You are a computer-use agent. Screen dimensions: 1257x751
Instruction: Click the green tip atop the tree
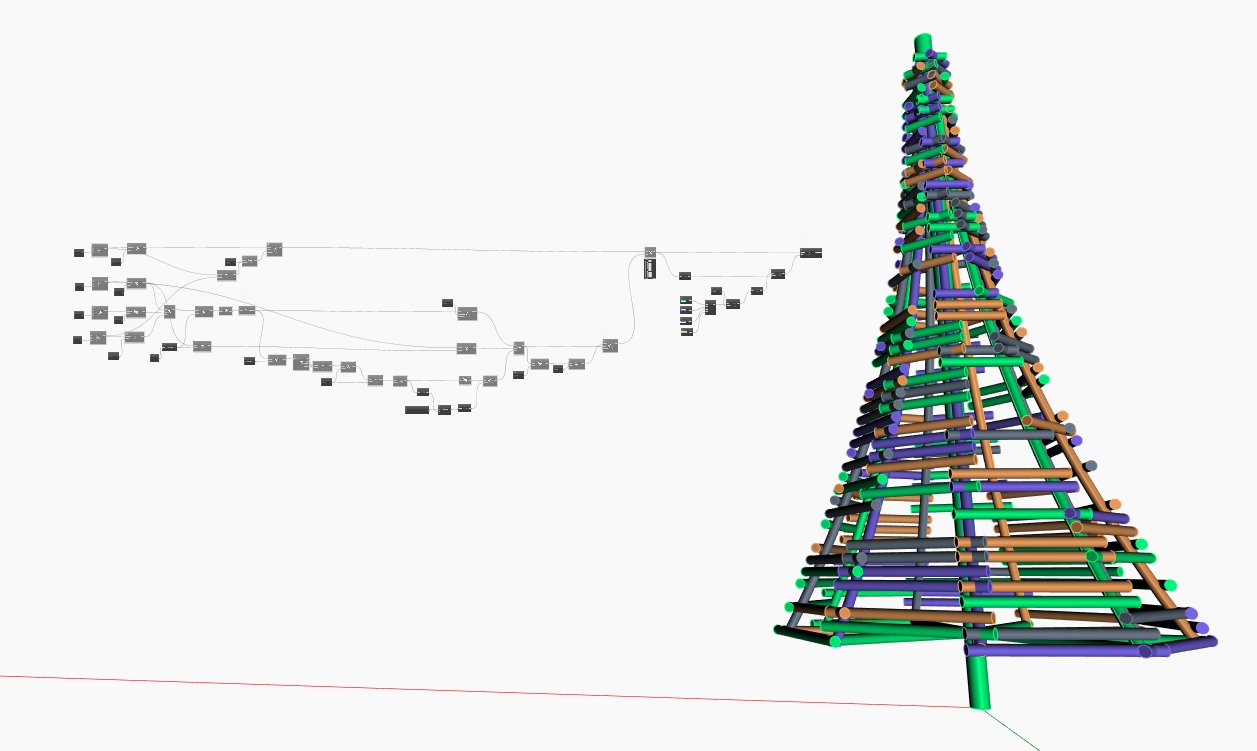coord(922,43)
